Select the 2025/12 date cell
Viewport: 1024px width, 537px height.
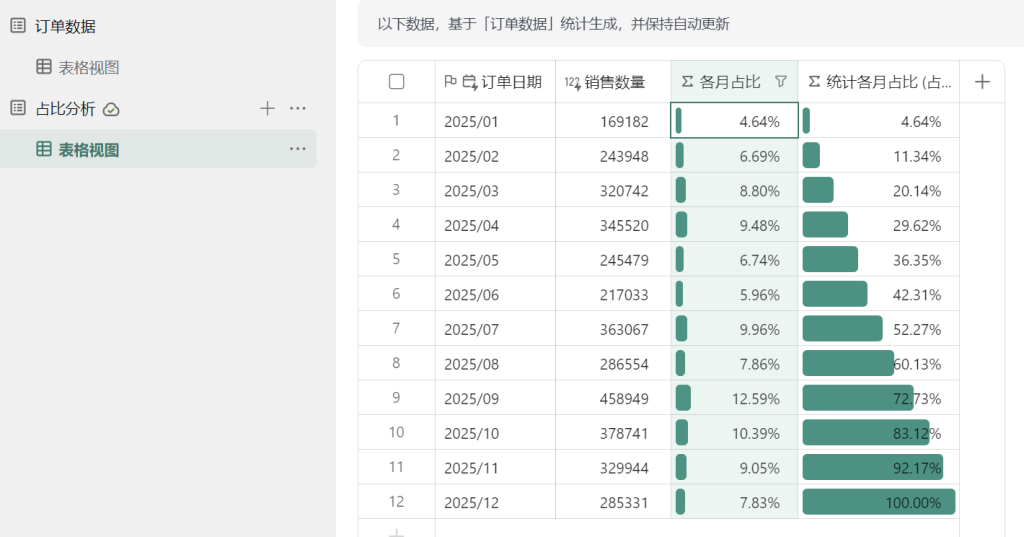click(x=496, y=502)
